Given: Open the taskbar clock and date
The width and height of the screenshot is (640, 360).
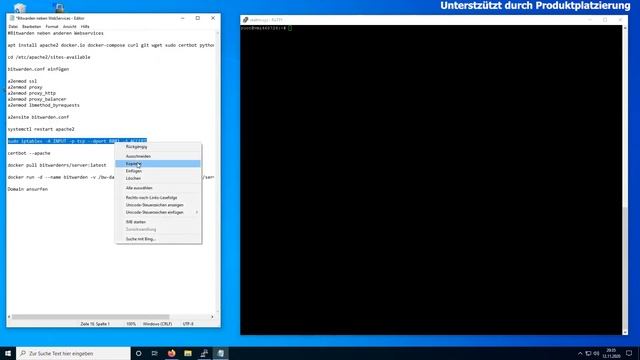Looking at the screenshot, I should [611, 353].
